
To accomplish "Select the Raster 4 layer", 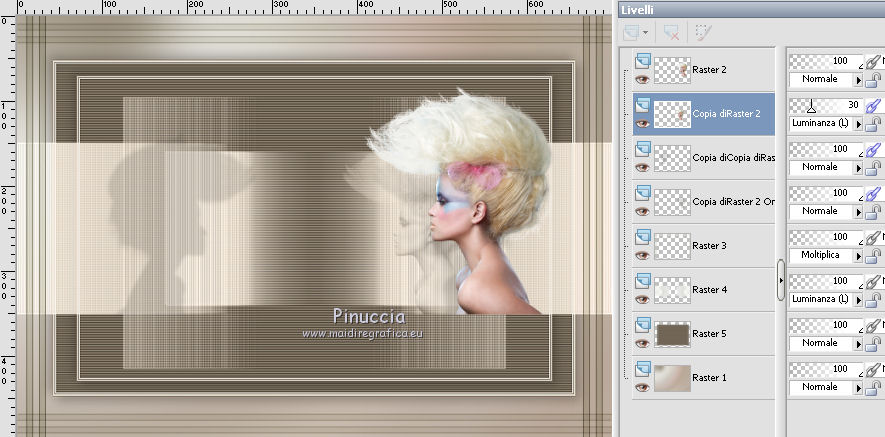I will click(703, 290).
